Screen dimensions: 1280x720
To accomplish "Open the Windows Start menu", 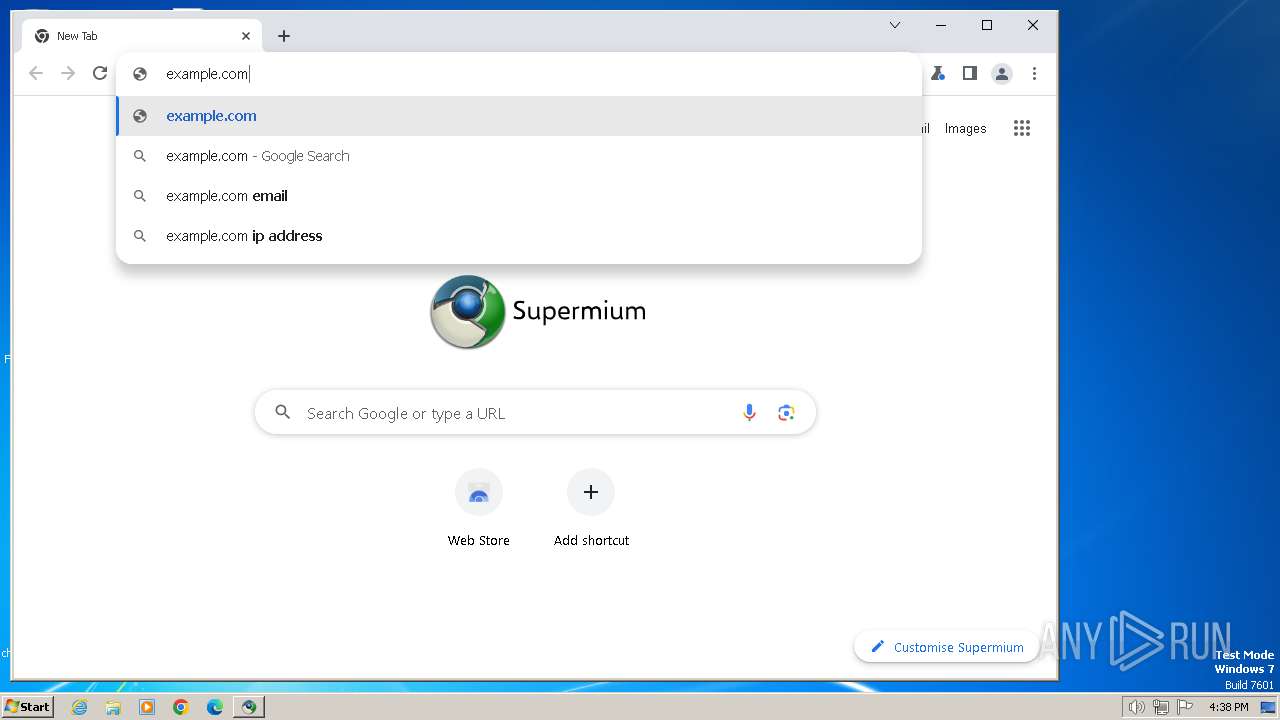I will click(x=27, y=707).
